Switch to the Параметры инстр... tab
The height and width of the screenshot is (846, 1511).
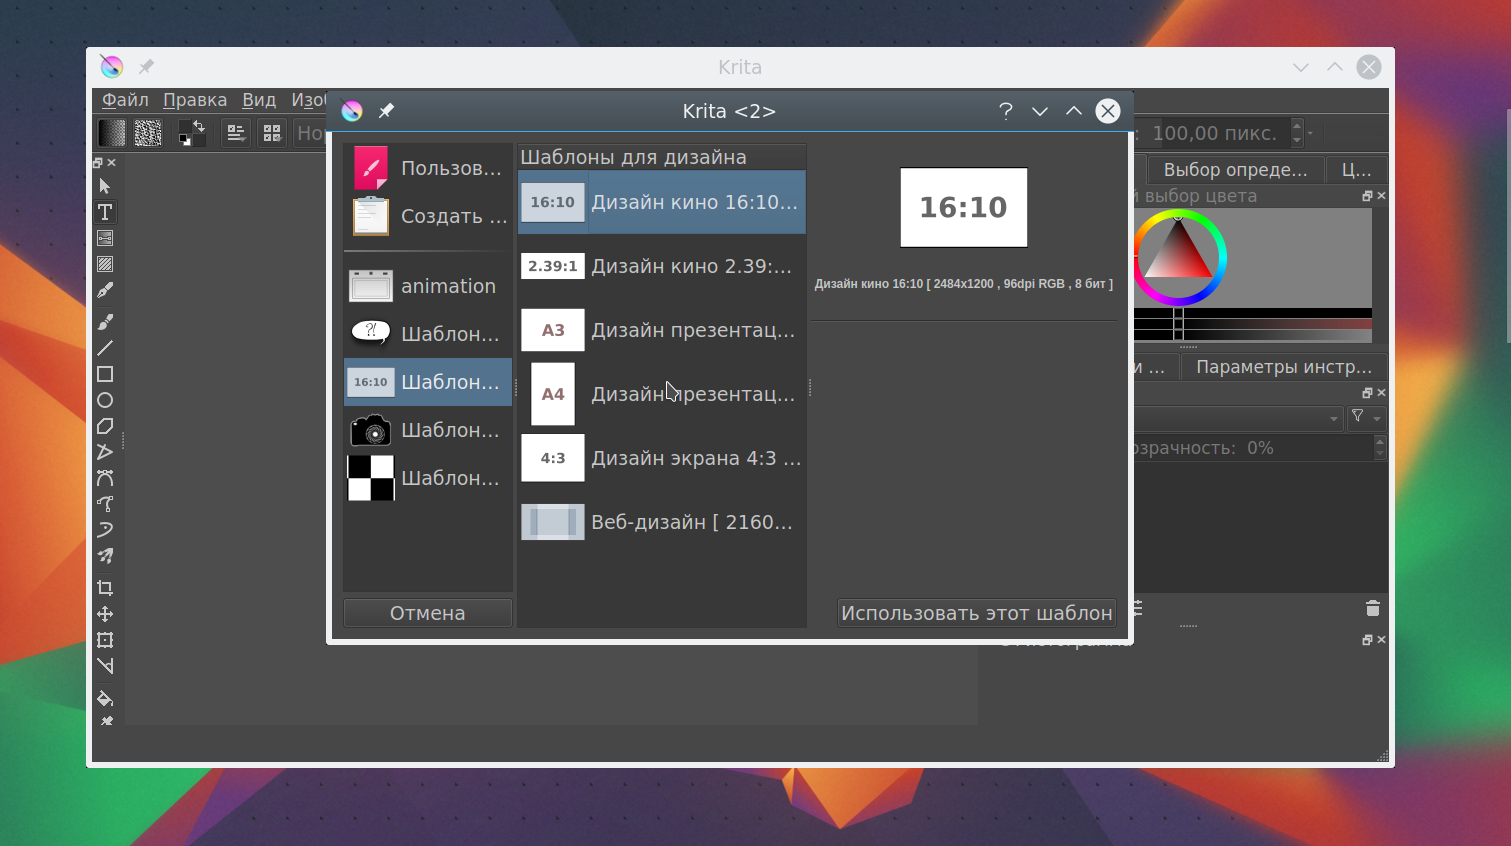1284,367
